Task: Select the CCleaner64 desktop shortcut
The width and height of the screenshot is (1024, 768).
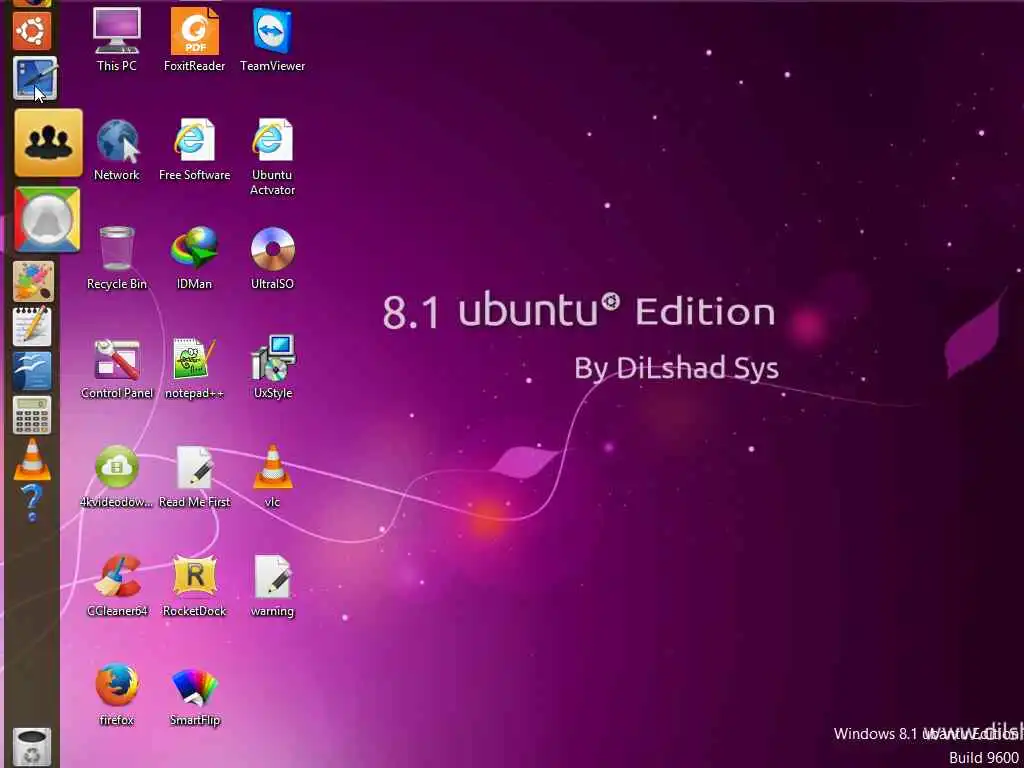Action: tap(118, 586)
